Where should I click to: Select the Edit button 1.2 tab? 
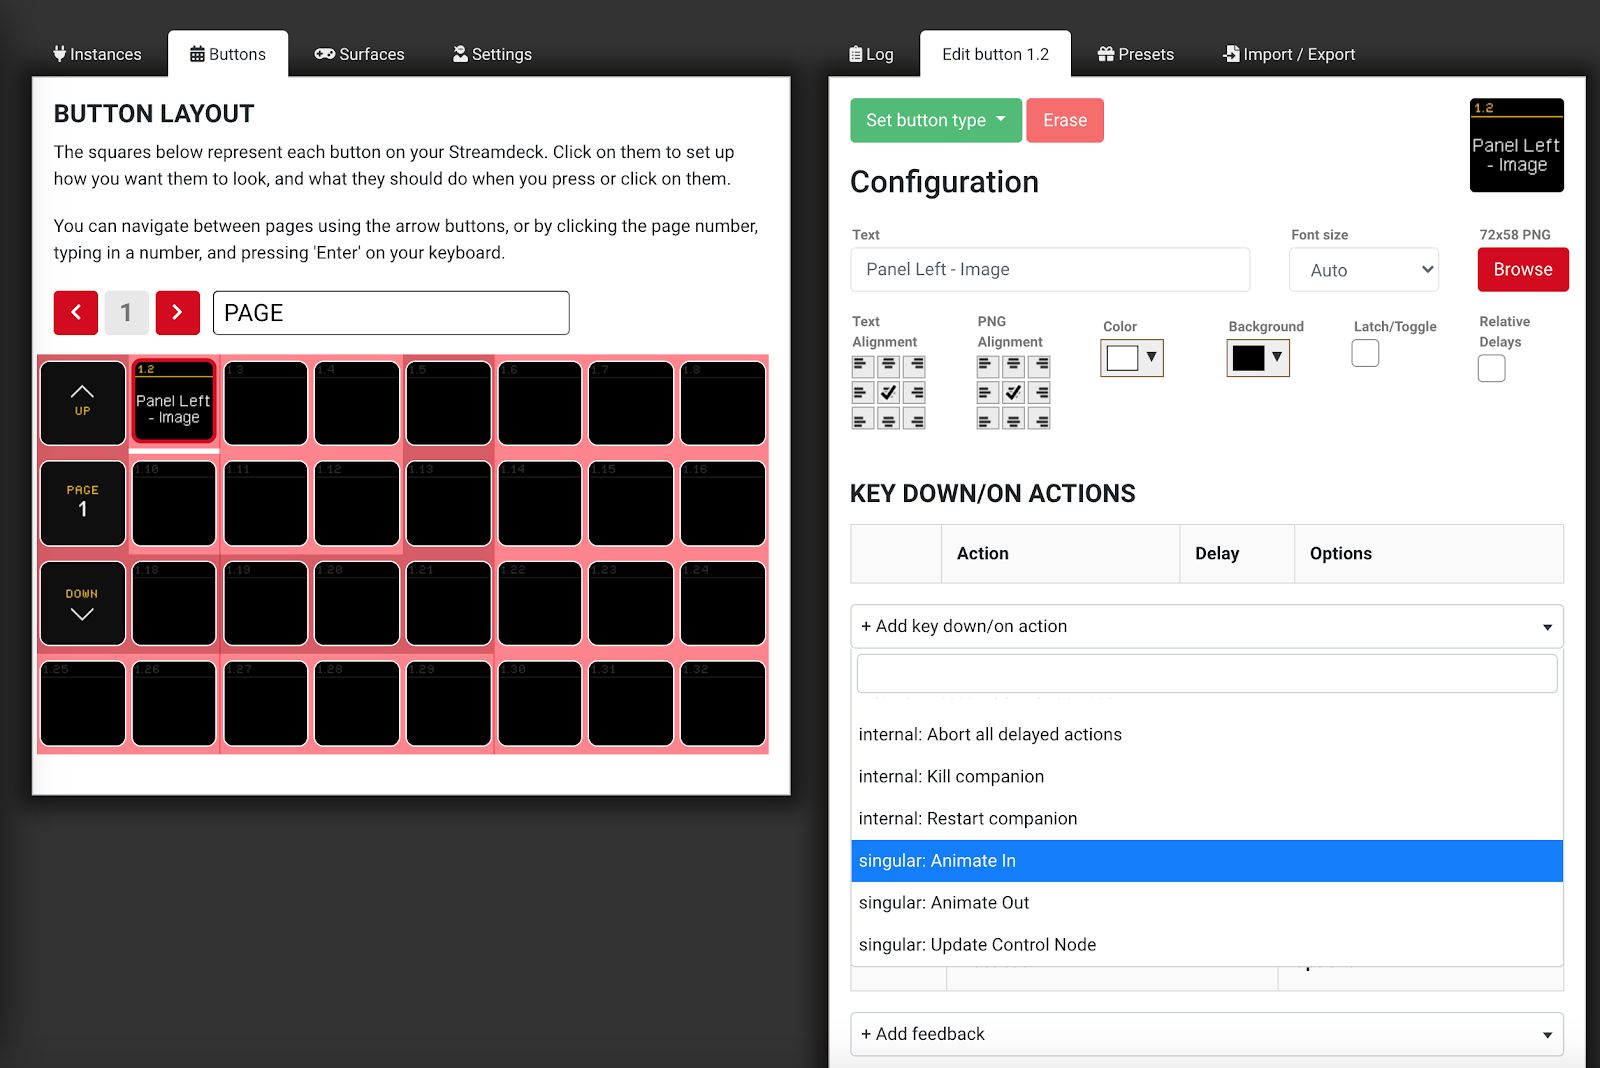coord(994,54)
